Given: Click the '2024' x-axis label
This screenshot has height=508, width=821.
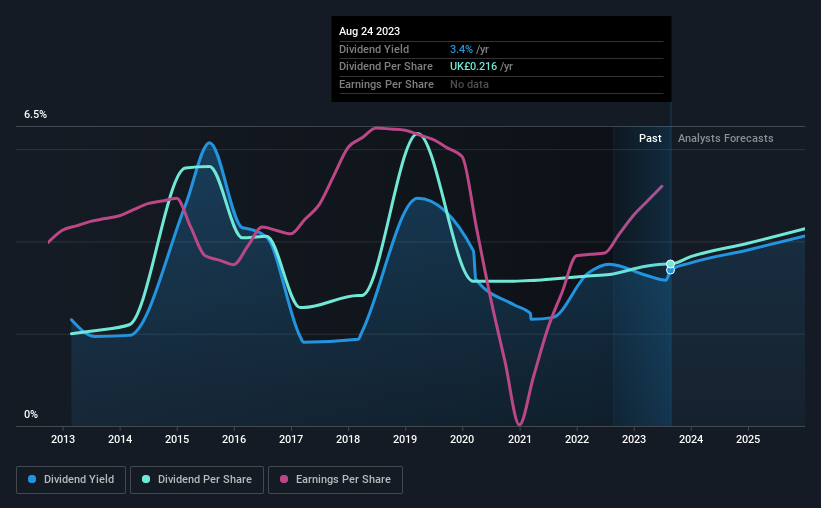Looking at the screenshot, I should pos(691,439).
